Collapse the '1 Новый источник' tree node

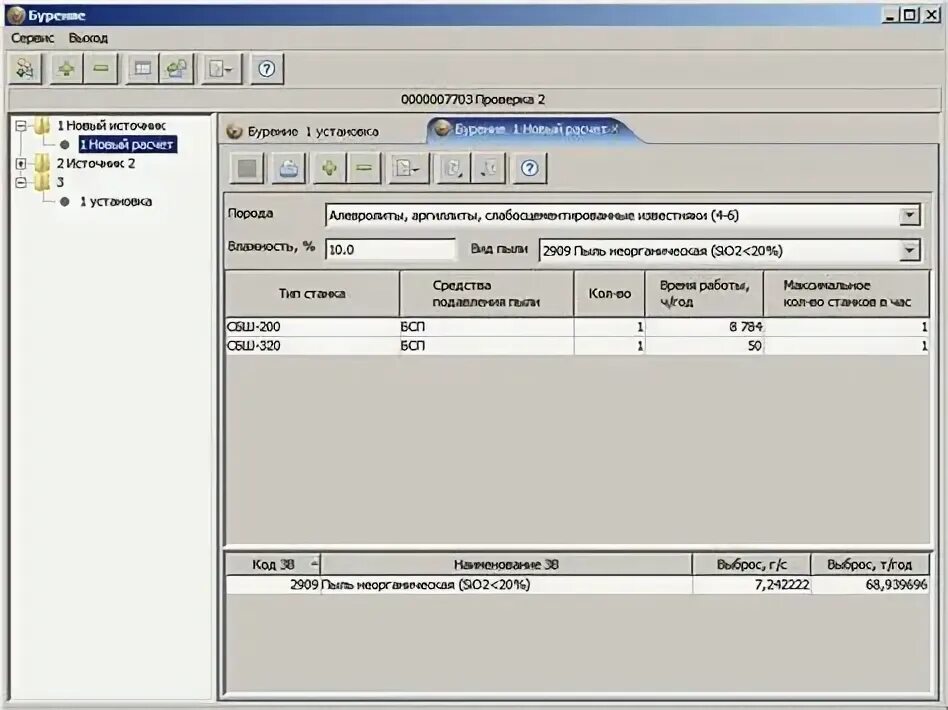21,126
